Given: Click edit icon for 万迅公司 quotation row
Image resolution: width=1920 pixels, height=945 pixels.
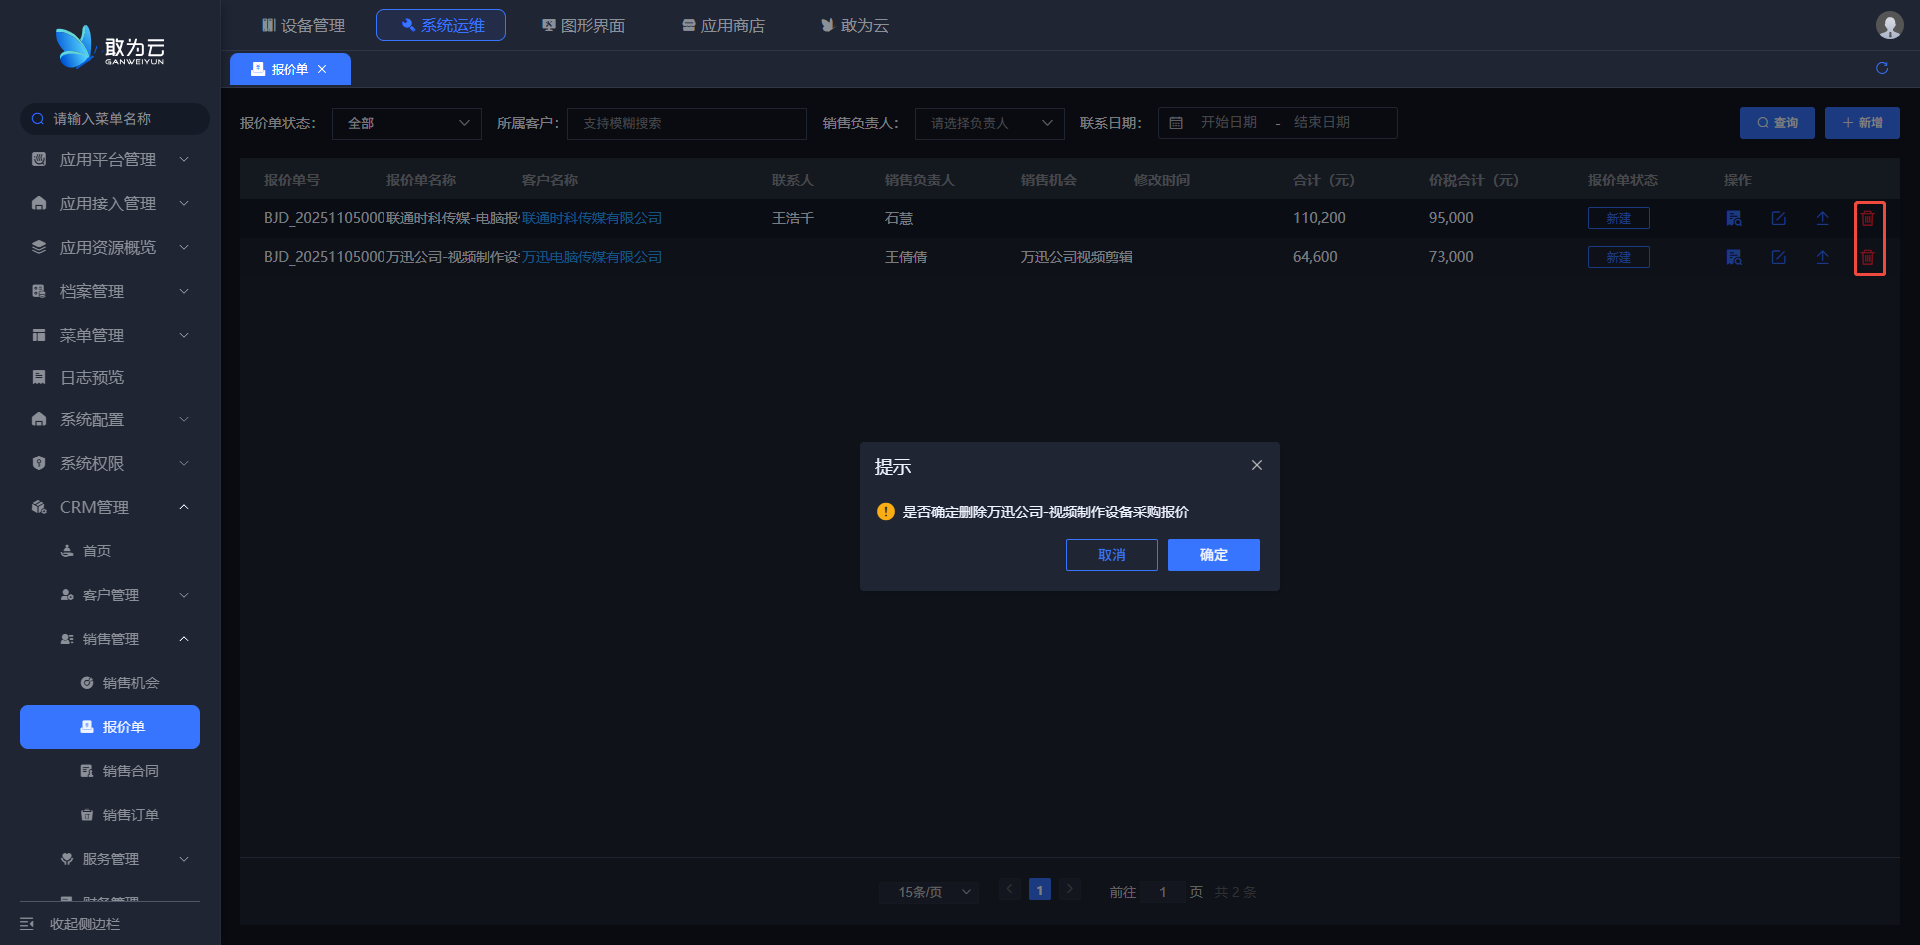Looking at the screenshot, I should coord(1778,257).
